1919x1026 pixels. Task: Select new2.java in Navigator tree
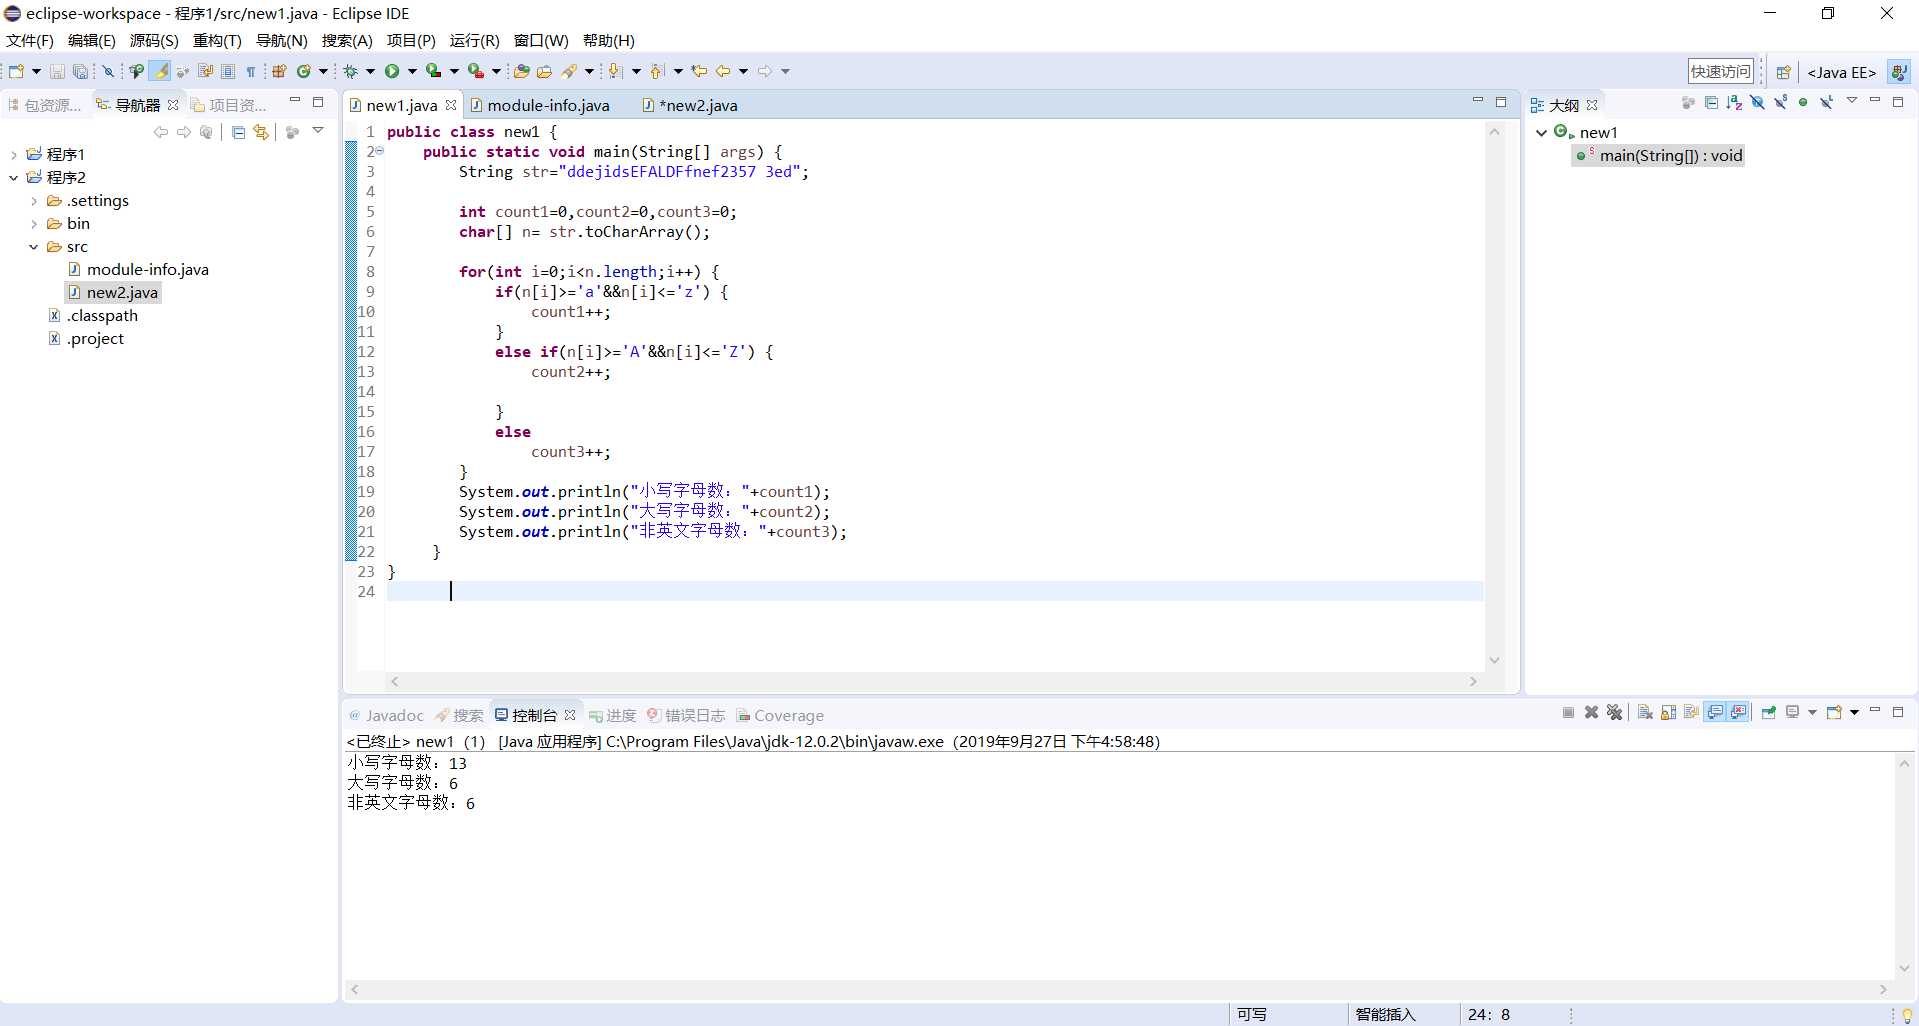point(113,293)
